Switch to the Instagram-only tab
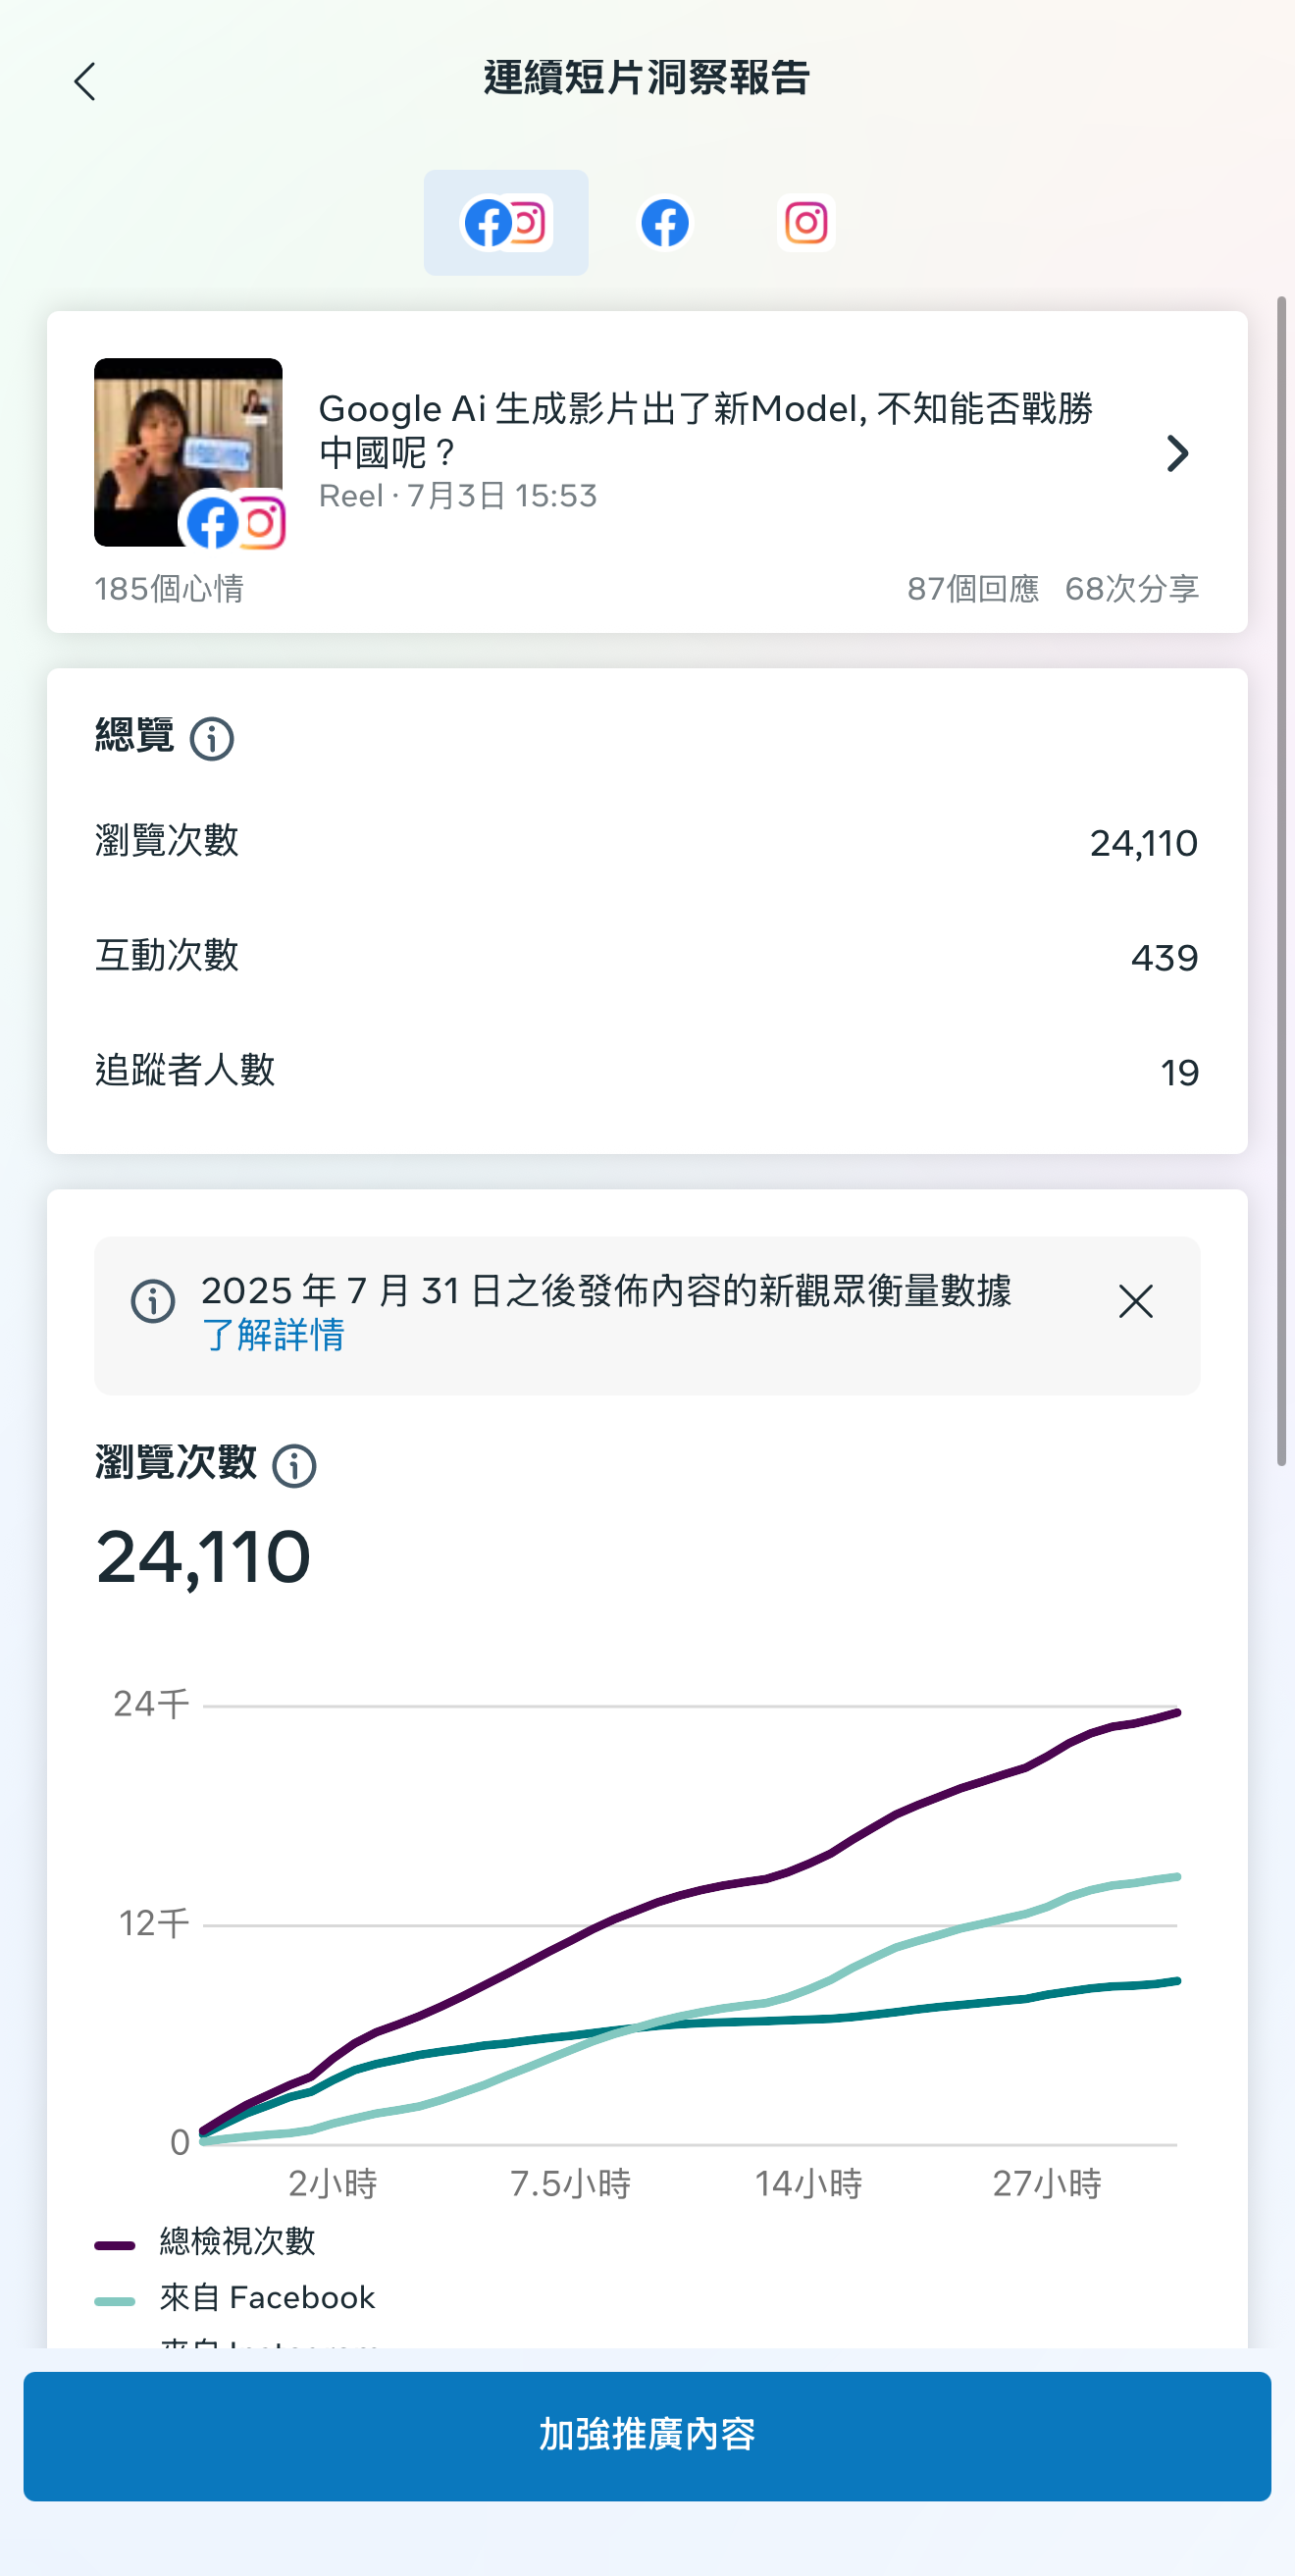This screenshot has width=1295, height=2576. [x=806, y=222]
